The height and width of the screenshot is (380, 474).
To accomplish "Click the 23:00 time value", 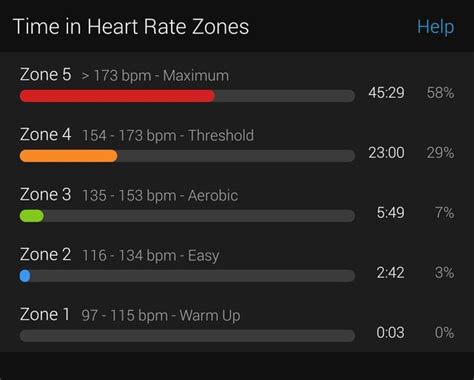I will pyautogui.click(x=386, y=153).
